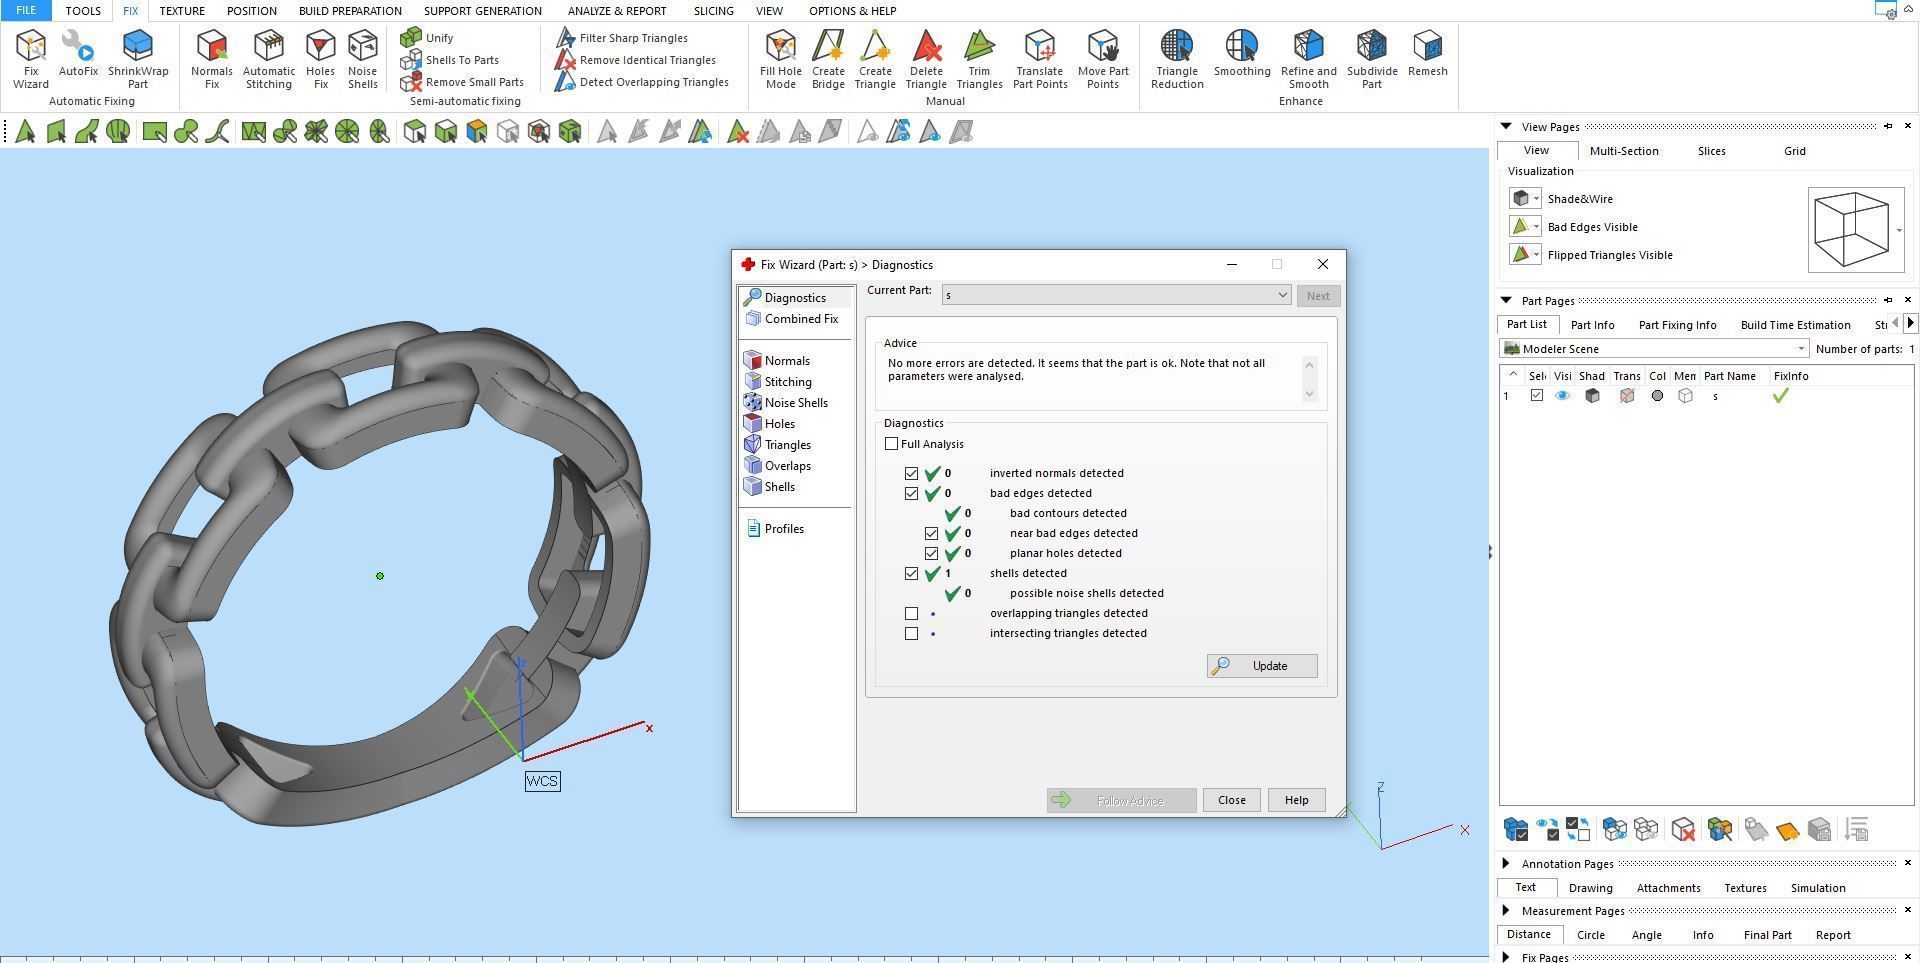Toggle visibility eye for part s
This screenshot has height=963, width=1920.
(x=1562, y=396)
